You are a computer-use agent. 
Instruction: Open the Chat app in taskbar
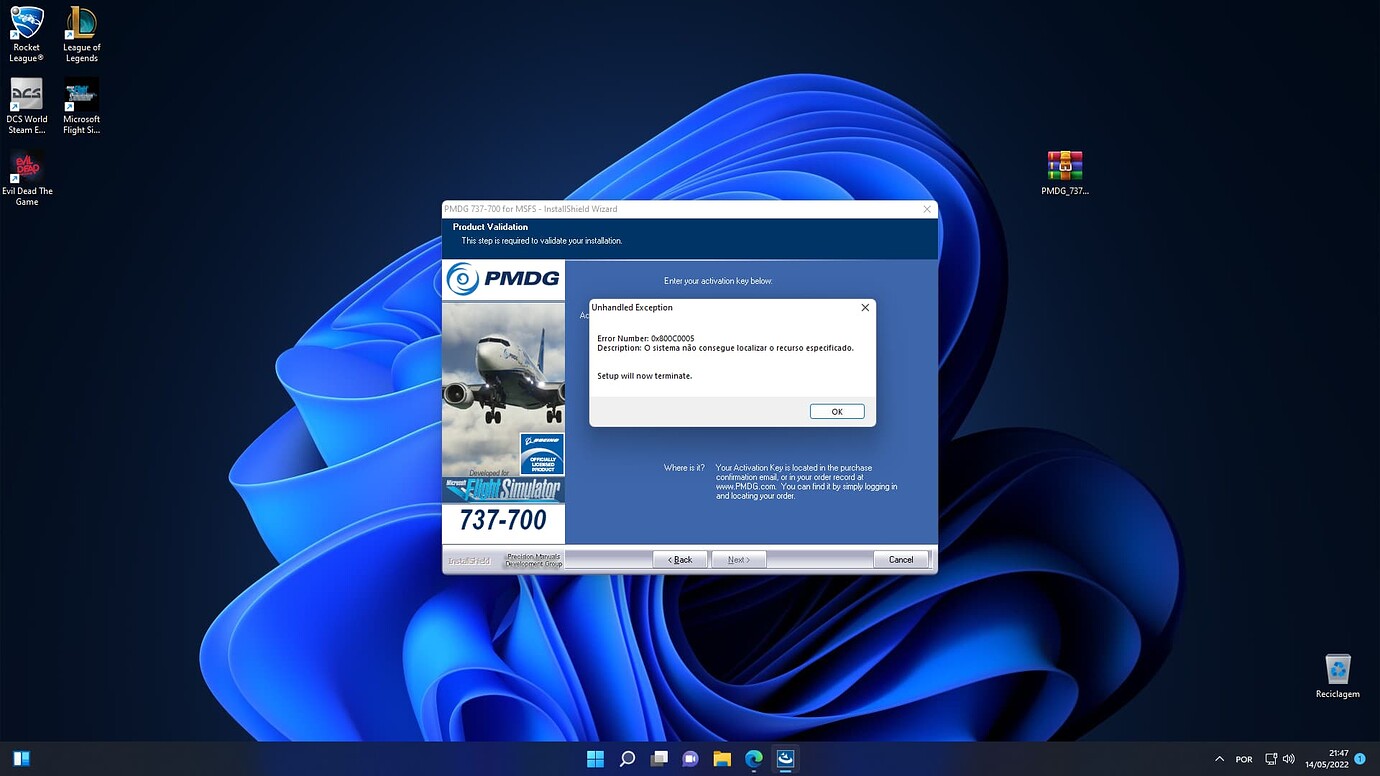click(690, 759)
